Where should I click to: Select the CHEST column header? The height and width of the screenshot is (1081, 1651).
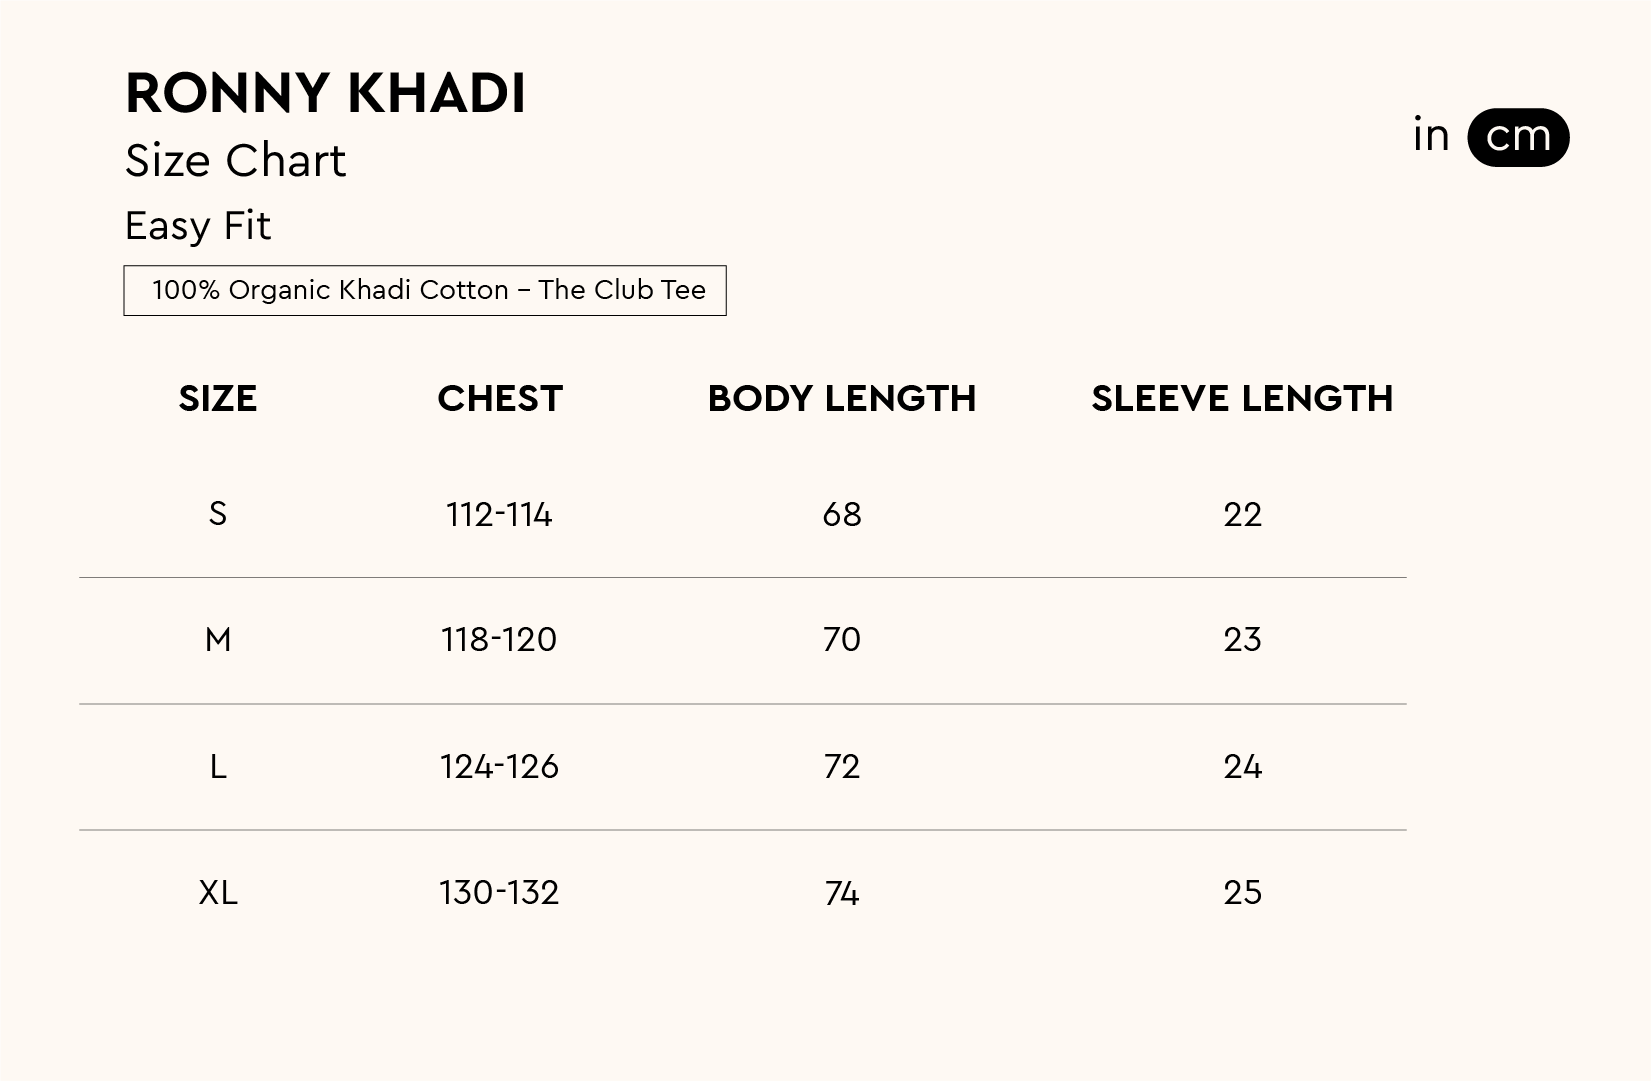pyautogui.click(x=500, y=399)
